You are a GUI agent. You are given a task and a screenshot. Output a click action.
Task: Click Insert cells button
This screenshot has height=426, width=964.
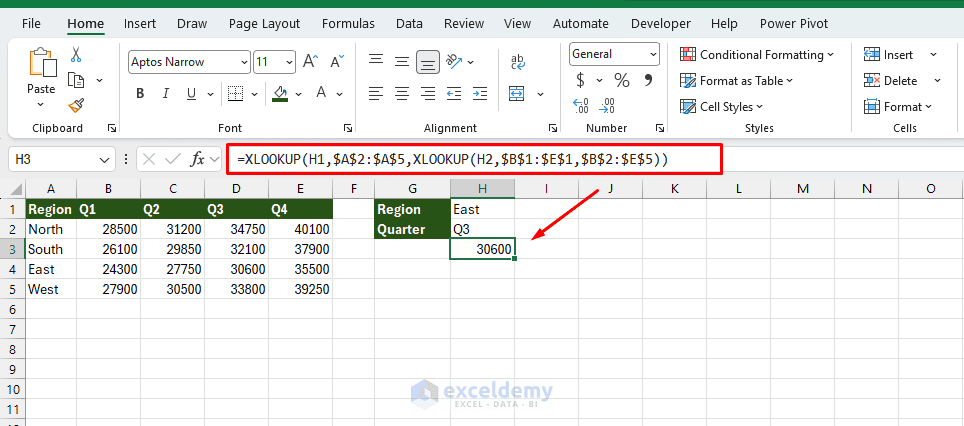click(x=888, y=55)
